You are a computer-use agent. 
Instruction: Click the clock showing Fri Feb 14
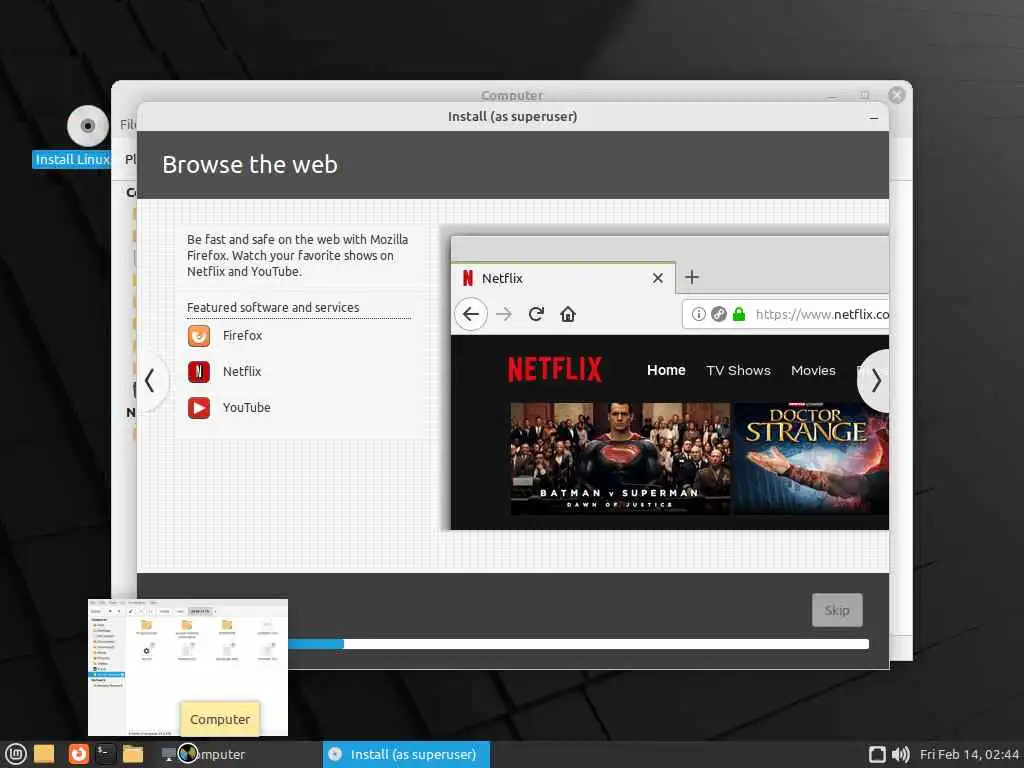(969, 754)
